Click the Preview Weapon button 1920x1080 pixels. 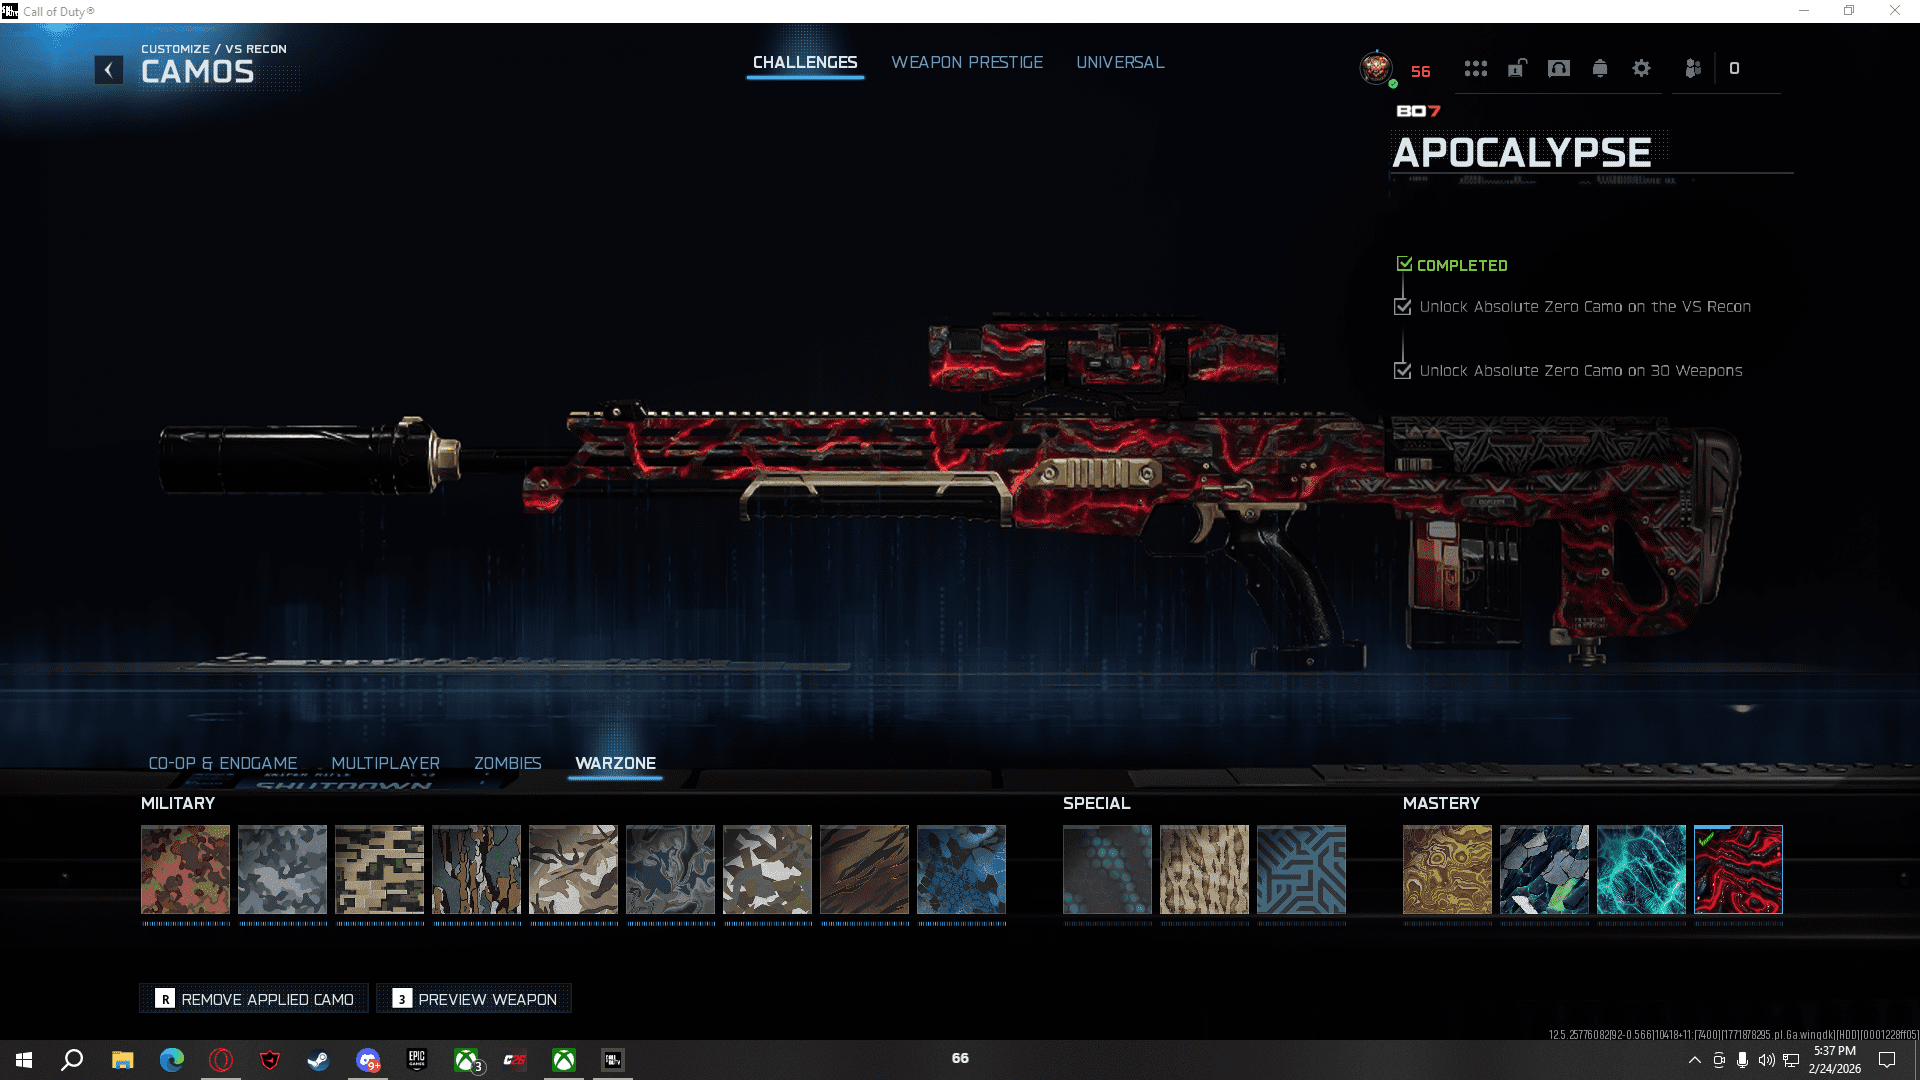[x=474, y=999]
